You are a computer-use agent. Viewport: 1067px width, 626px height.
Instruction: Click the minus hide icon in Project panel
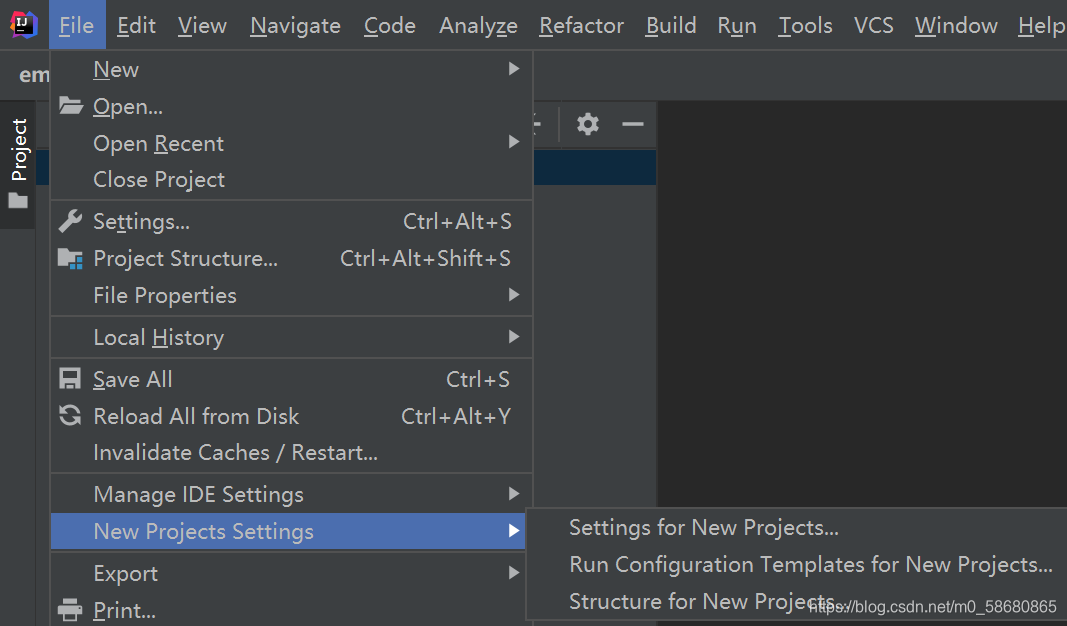(x=633, y=124)
